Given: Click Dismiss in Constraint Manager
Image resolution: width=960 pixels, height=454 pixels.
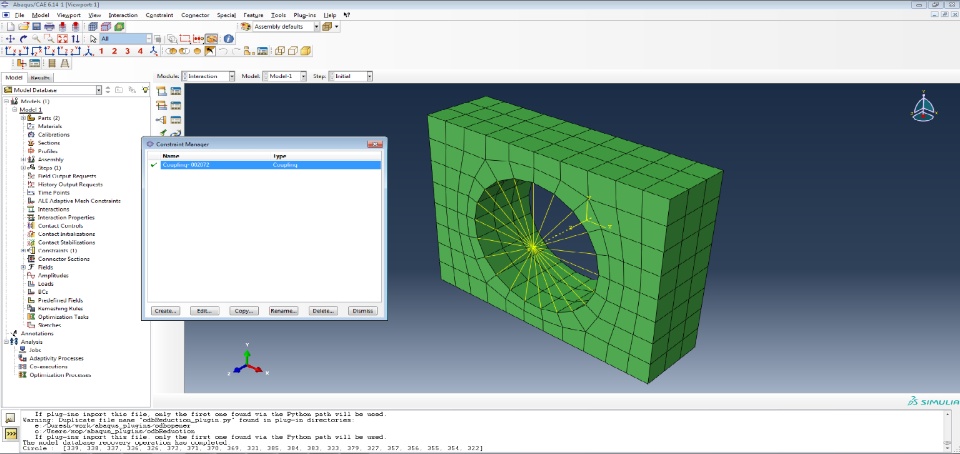Looking at the screenshot, I should pyautogui.click(x=362, y=311).
